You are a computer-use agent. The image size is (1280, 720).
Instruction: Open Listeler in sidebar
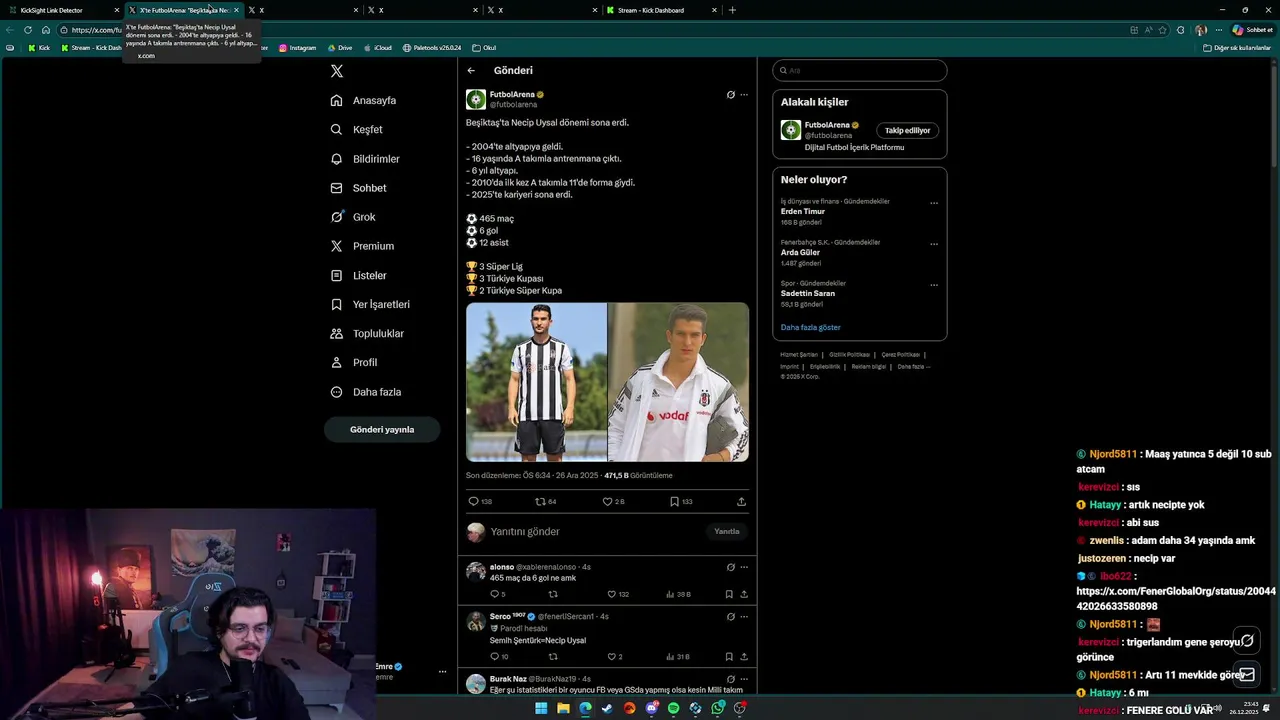[x=358, y=275]
